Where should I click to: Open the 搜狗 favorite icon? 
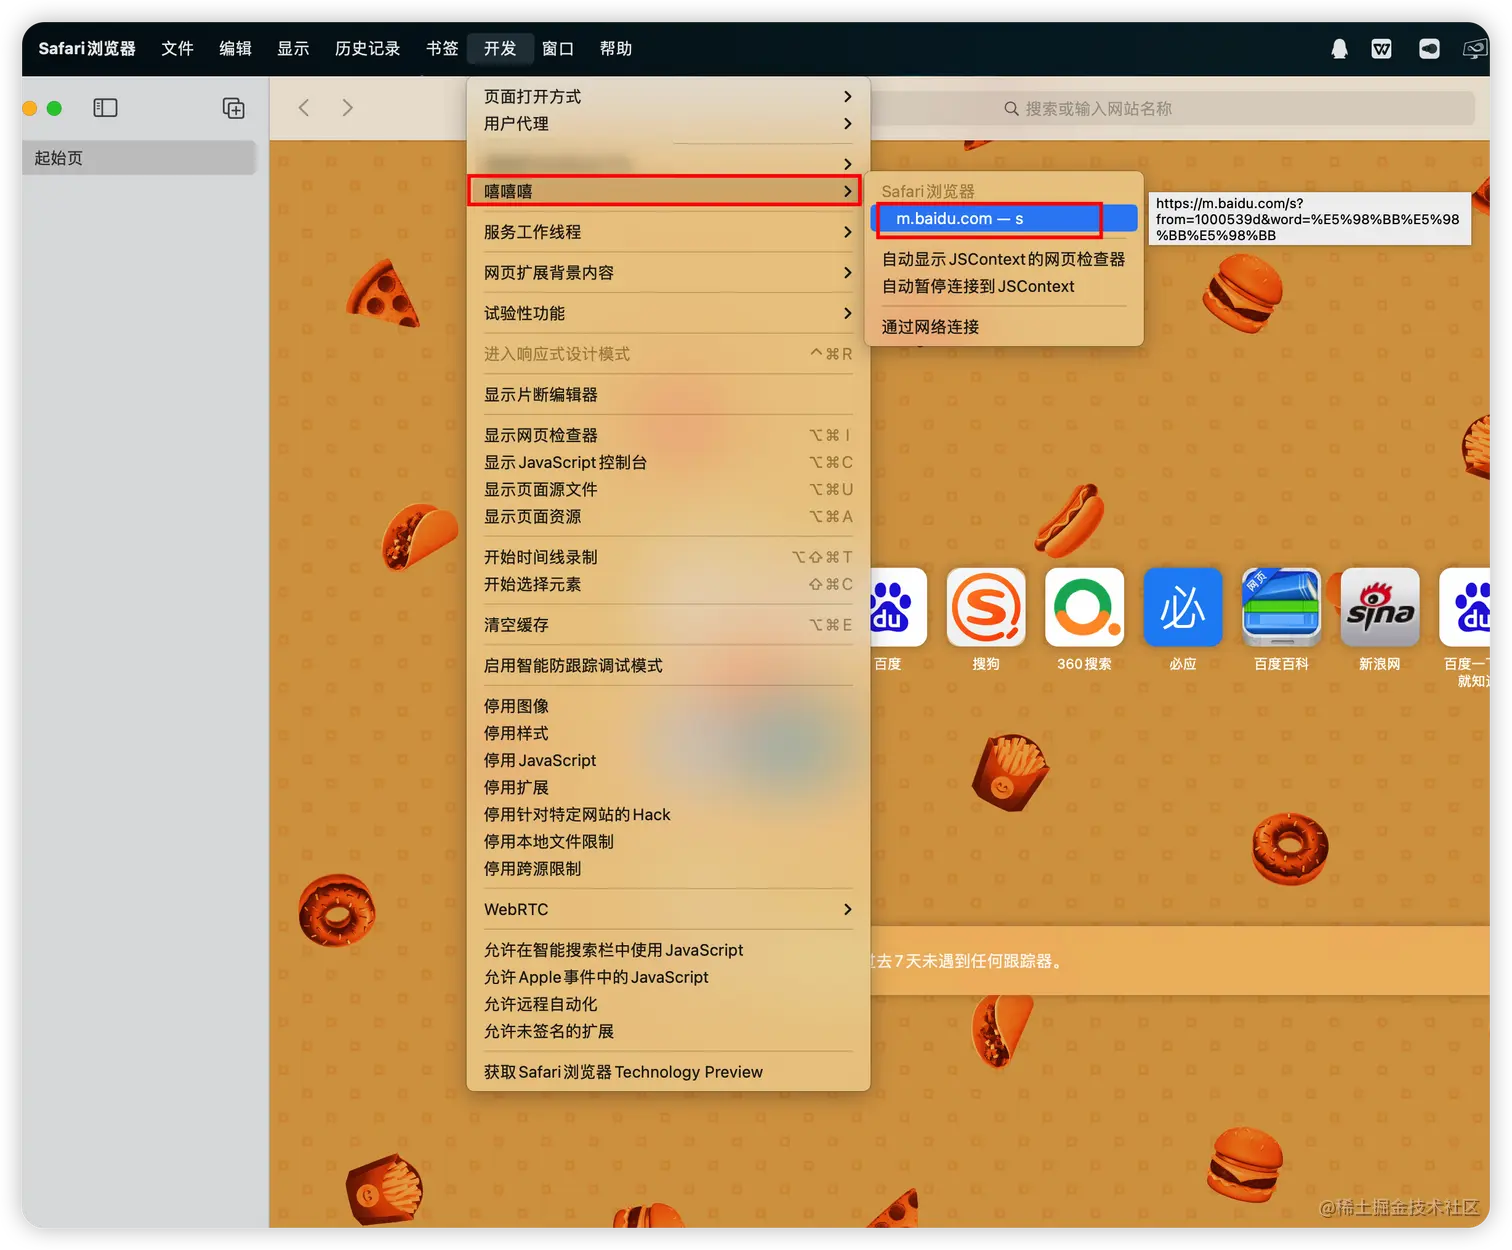[x=986, y=607]
